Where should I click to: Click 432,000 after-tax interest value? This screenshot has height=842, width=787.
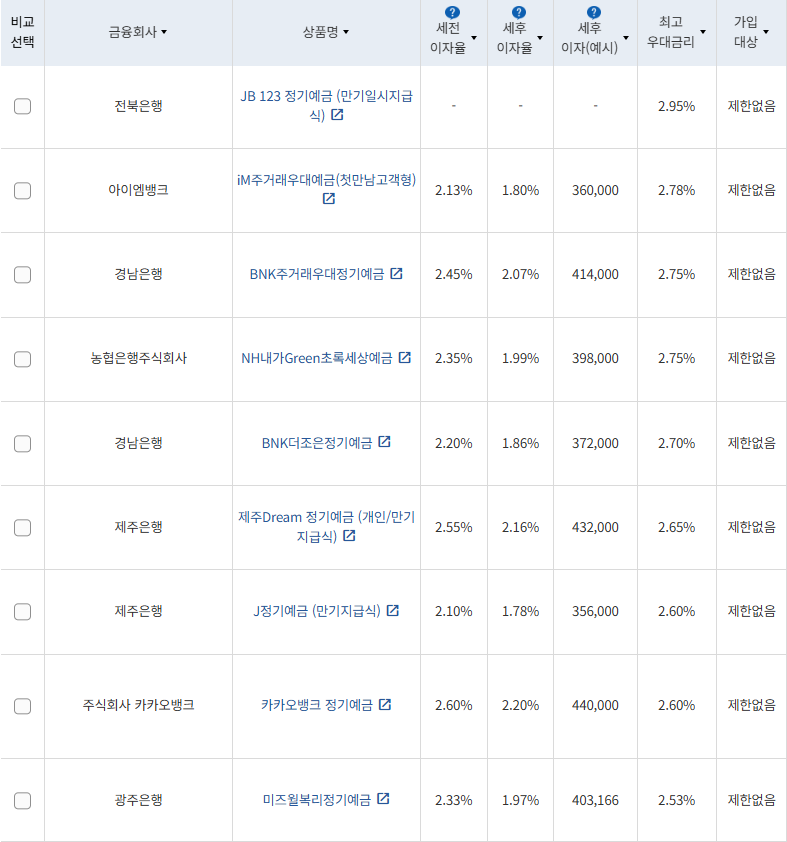[595, 527]
